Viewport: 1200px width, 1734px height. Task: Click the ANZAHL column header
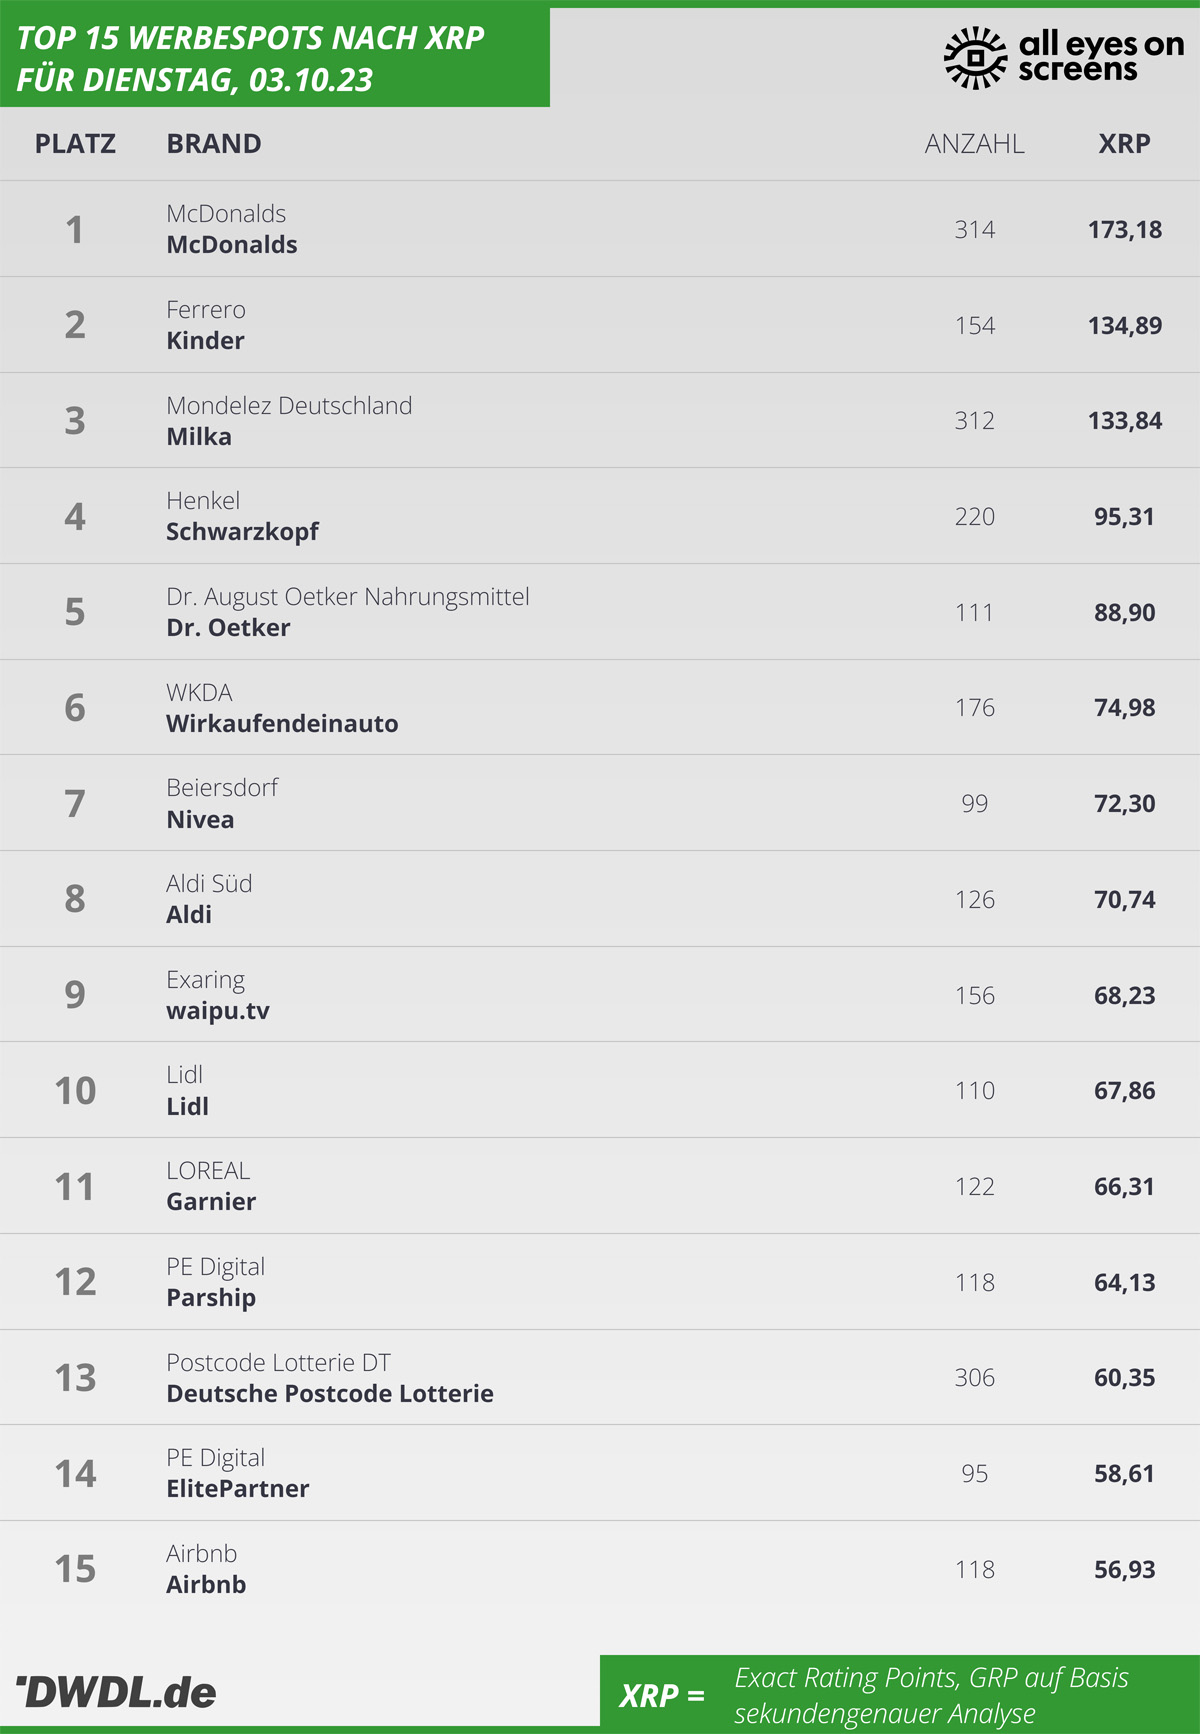tap(975, 144)
